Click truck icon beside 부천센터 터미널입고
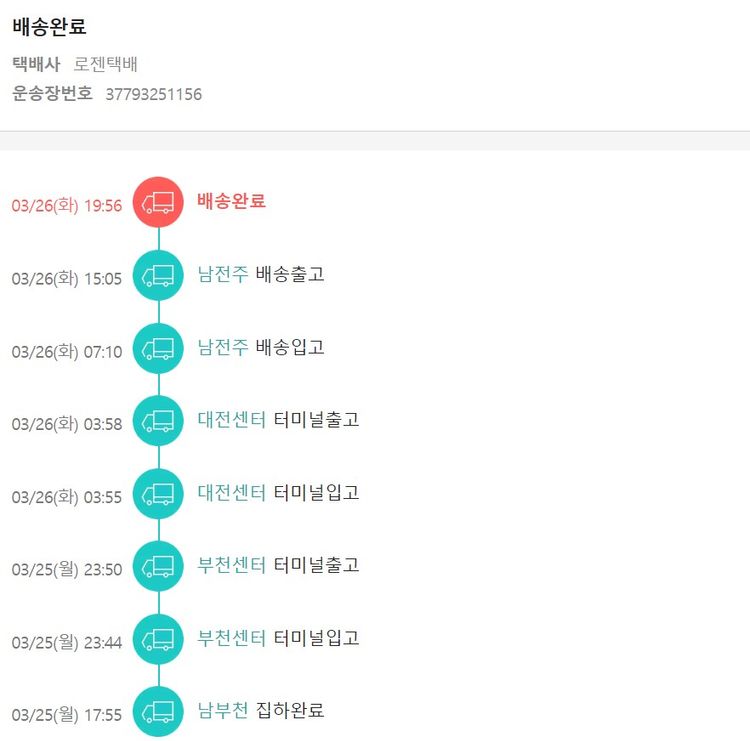Image resolution: width=750 pixels, height=741 pixels. click(x=158, y=638)
